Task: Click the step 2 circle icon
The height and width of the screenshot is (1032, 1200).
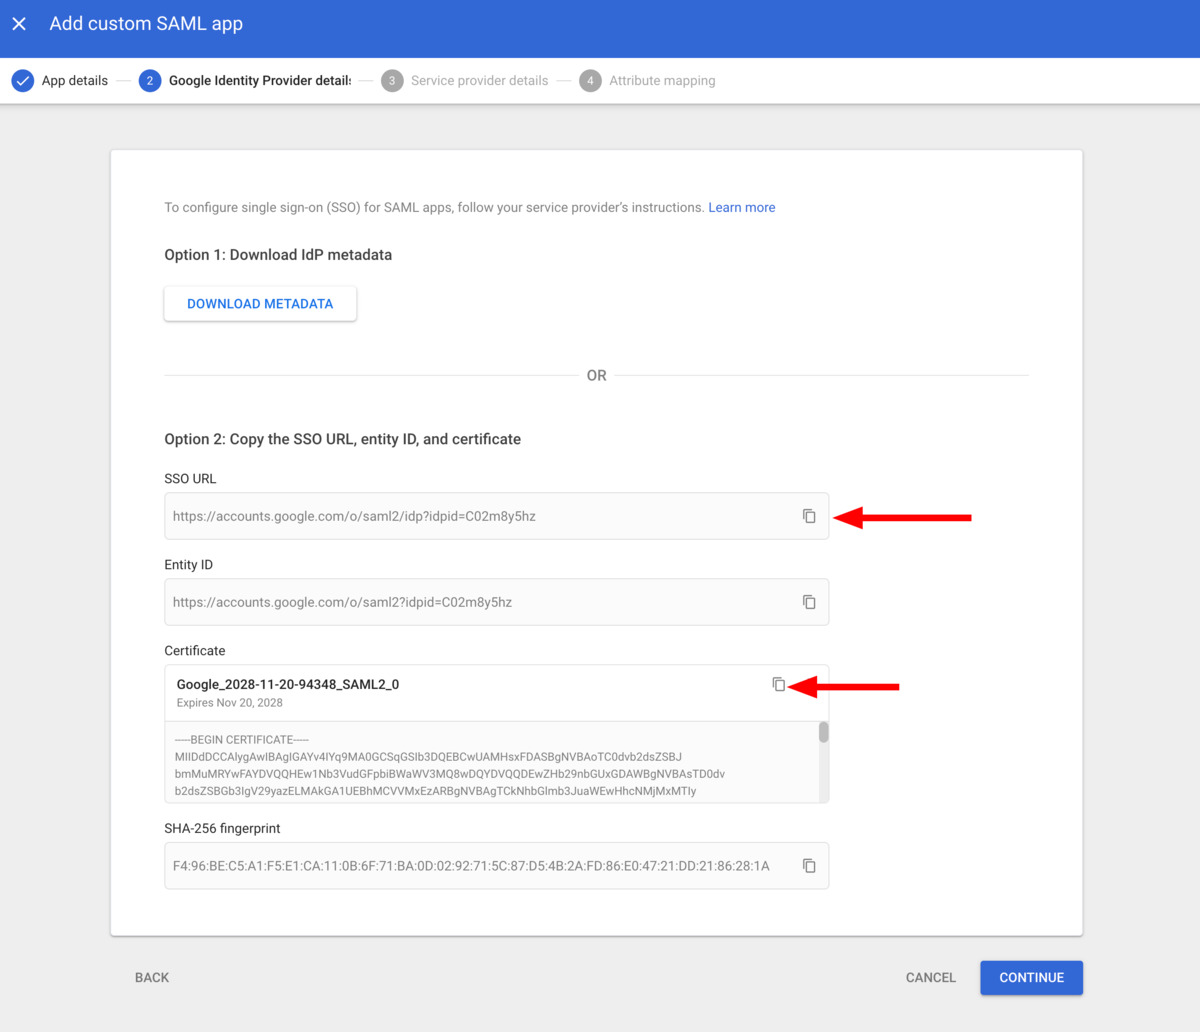Action: point(150,81)
